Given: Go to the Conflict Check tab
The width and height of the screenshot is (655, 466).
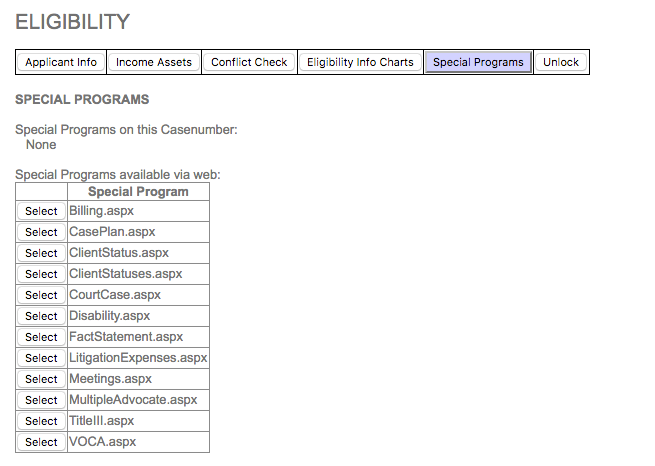Looking at the screenshot, I should 249,62.
